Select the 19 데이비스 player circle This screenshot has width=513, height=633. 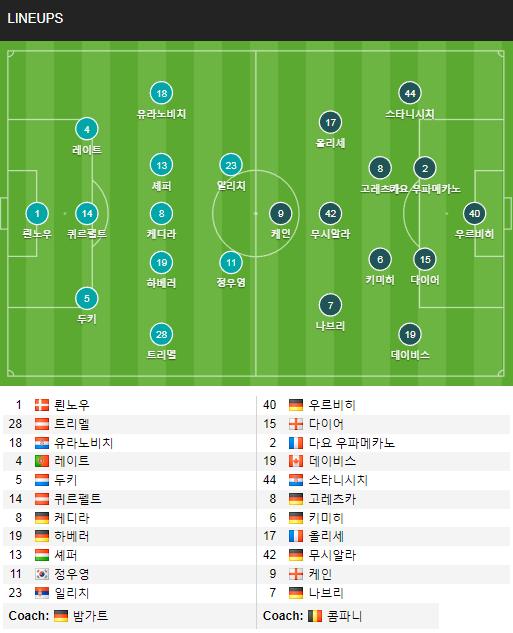(x=410, y=334)
